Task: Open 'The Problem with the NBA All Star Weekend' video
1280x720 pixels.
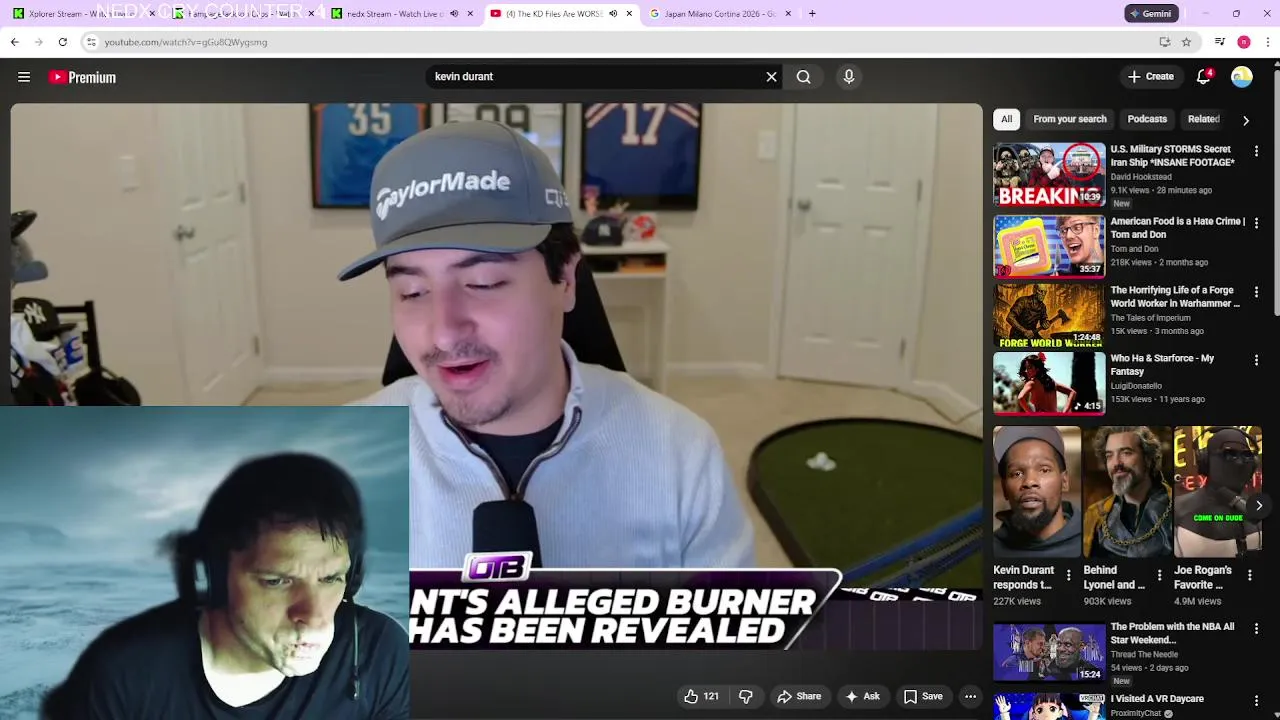Action: click(x=1049, y=652)
